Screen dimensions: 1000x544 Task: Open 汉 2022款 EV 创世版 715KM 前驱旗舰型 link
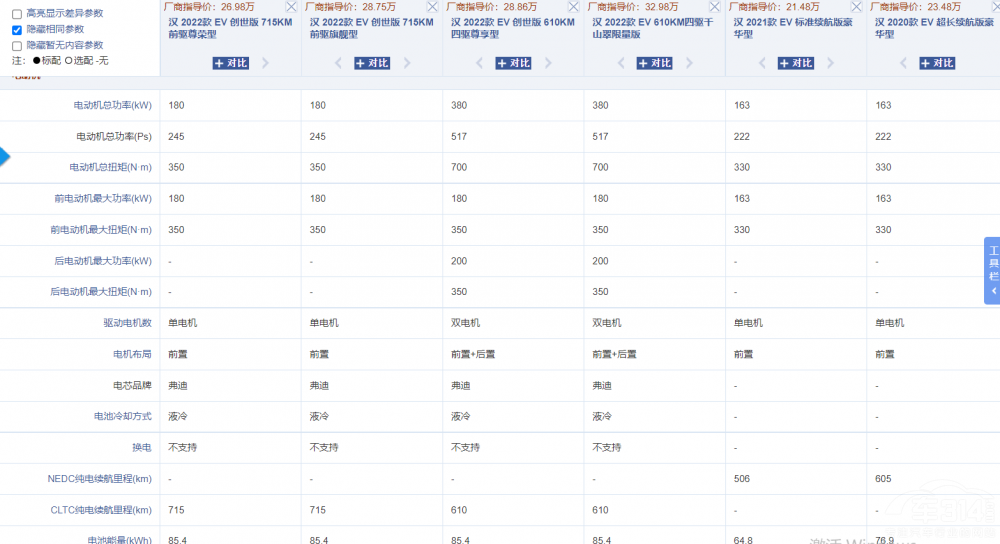(370, 28)
